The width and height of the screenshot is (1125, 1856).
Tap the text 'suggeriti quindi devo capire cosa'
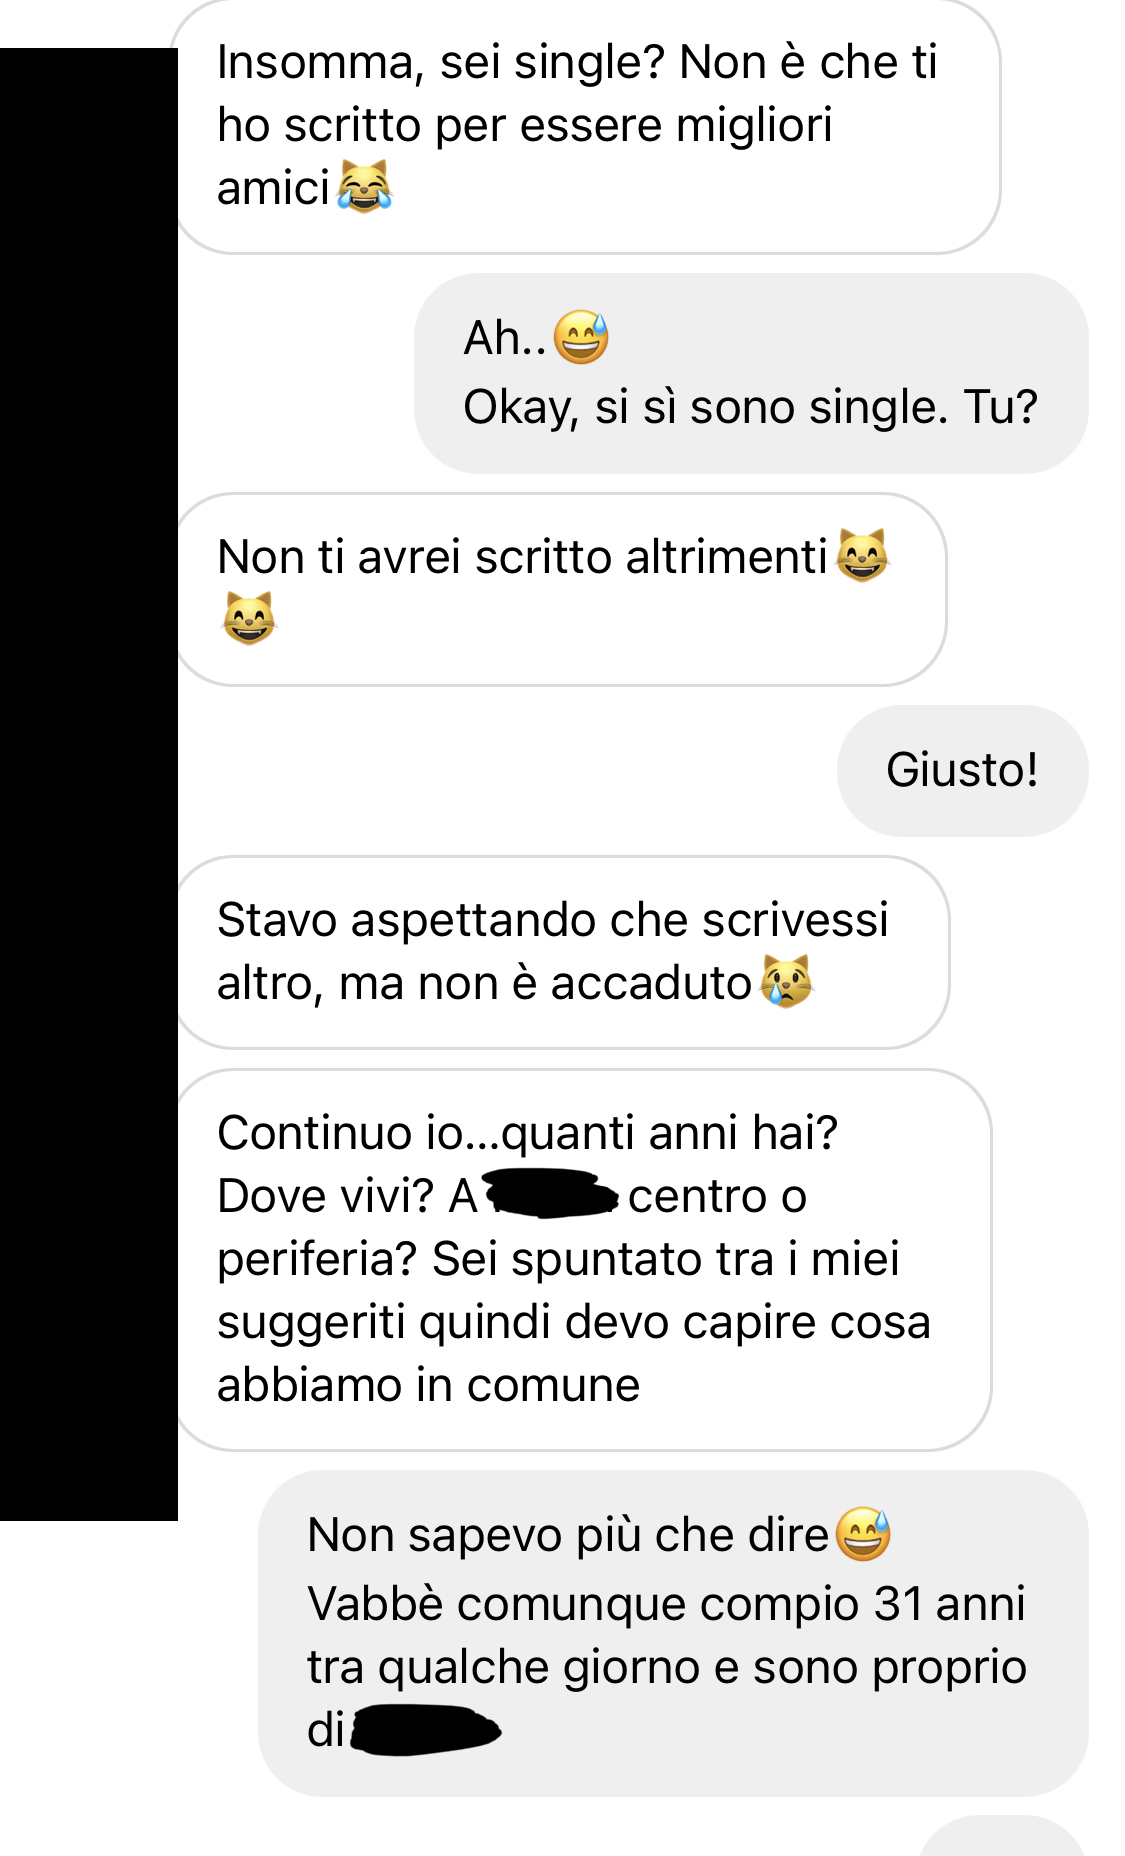pos(574,1322)
